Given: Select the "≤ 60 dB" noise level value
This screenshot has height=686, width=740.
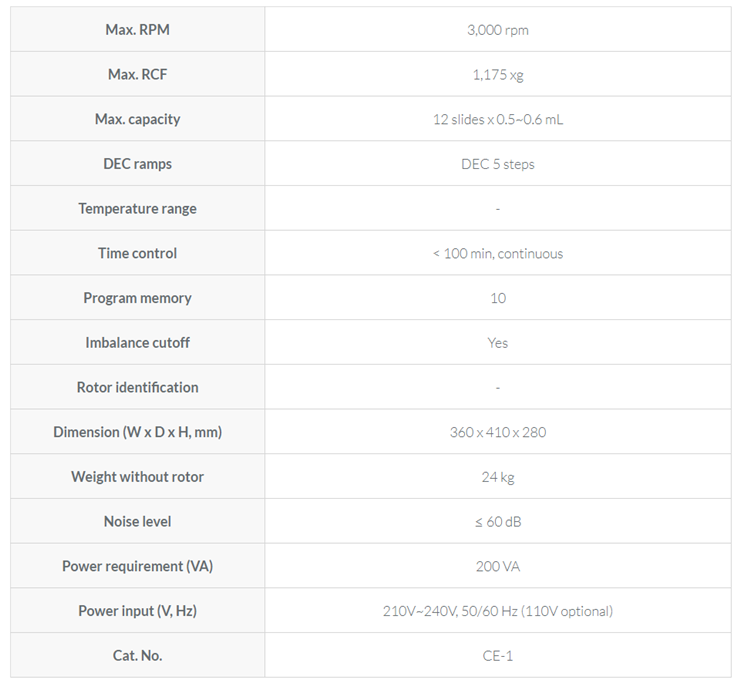Looking at the screenshot, I should (497, 522).
